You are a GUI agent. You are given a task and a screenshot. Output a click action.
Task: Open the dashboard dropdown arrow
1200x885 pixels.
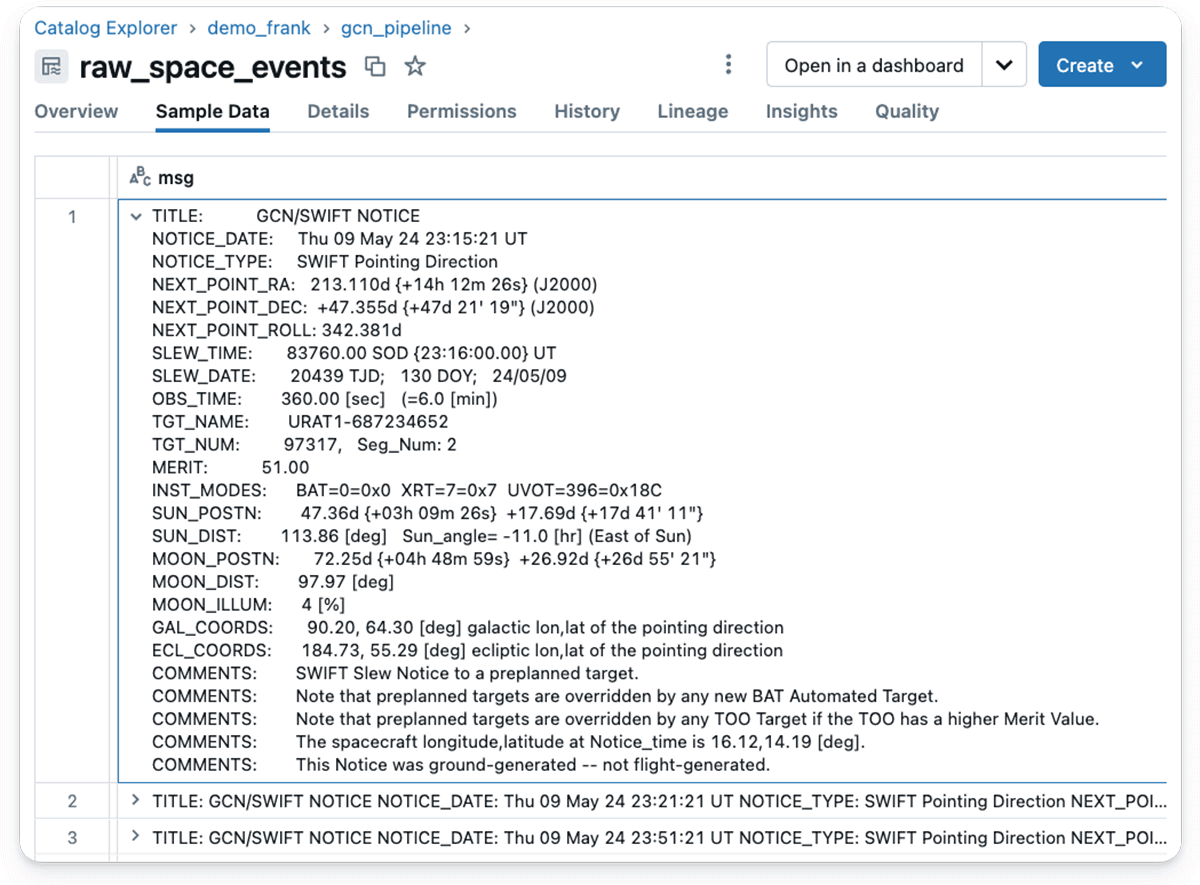coord(1004,66)
